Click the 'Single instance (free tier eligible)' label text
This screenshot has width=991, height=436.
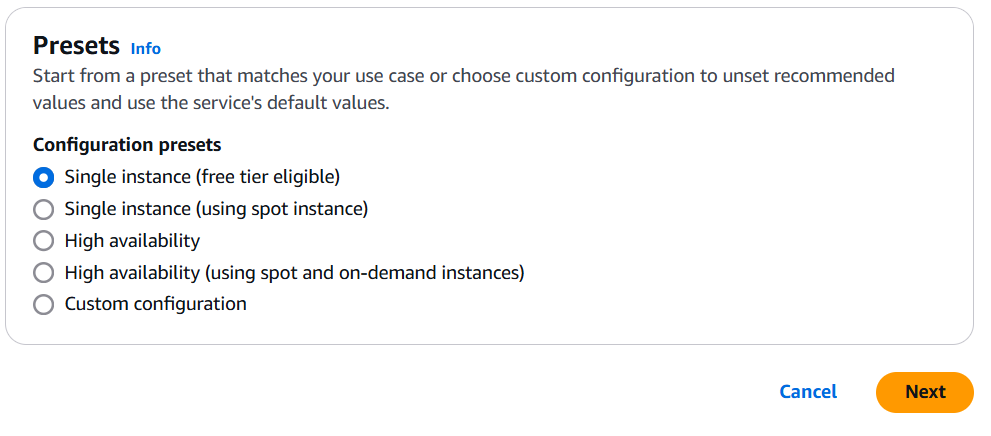(202, 177)
